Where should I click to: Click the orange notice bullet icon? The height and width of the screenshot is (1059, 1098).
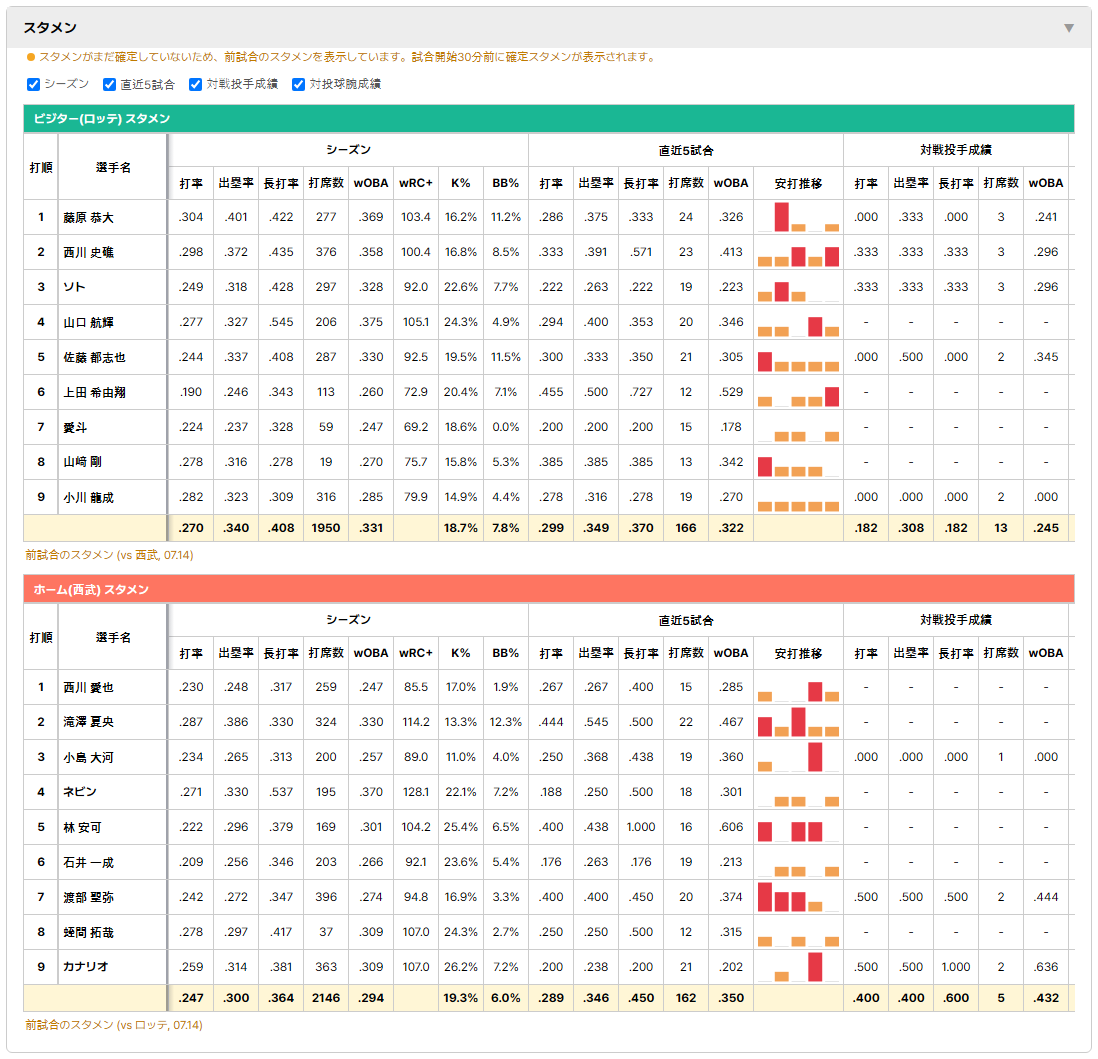(30, 57)
